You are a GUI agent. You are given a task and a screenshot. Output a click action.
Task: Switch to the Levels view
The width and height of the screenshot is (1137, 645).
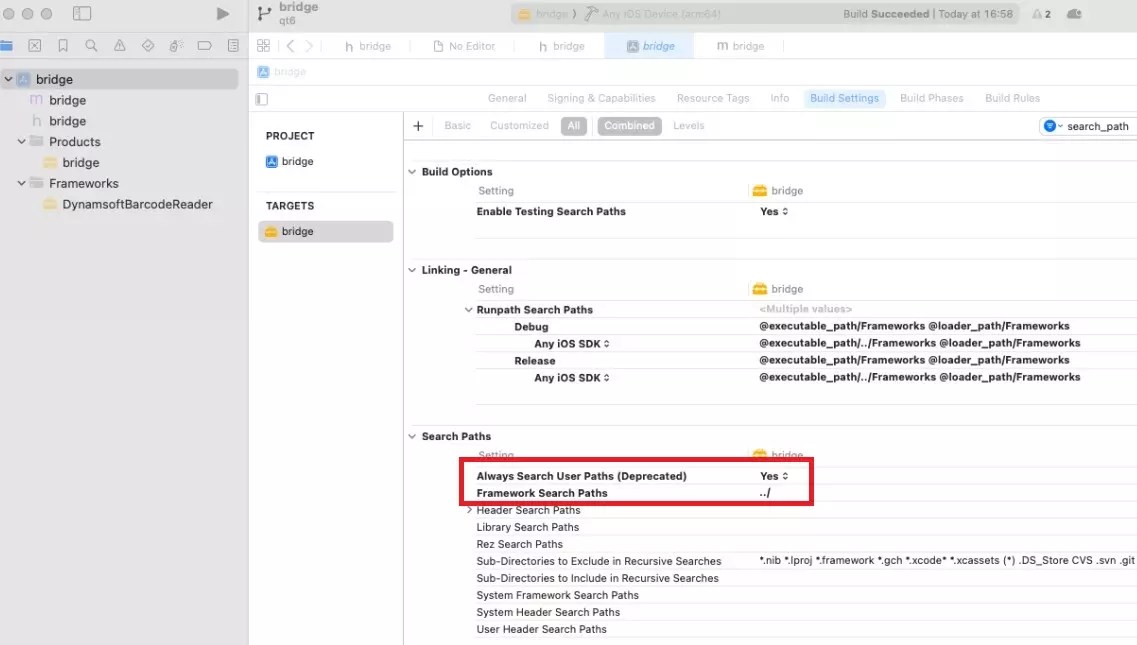click(x=691, y=125)
